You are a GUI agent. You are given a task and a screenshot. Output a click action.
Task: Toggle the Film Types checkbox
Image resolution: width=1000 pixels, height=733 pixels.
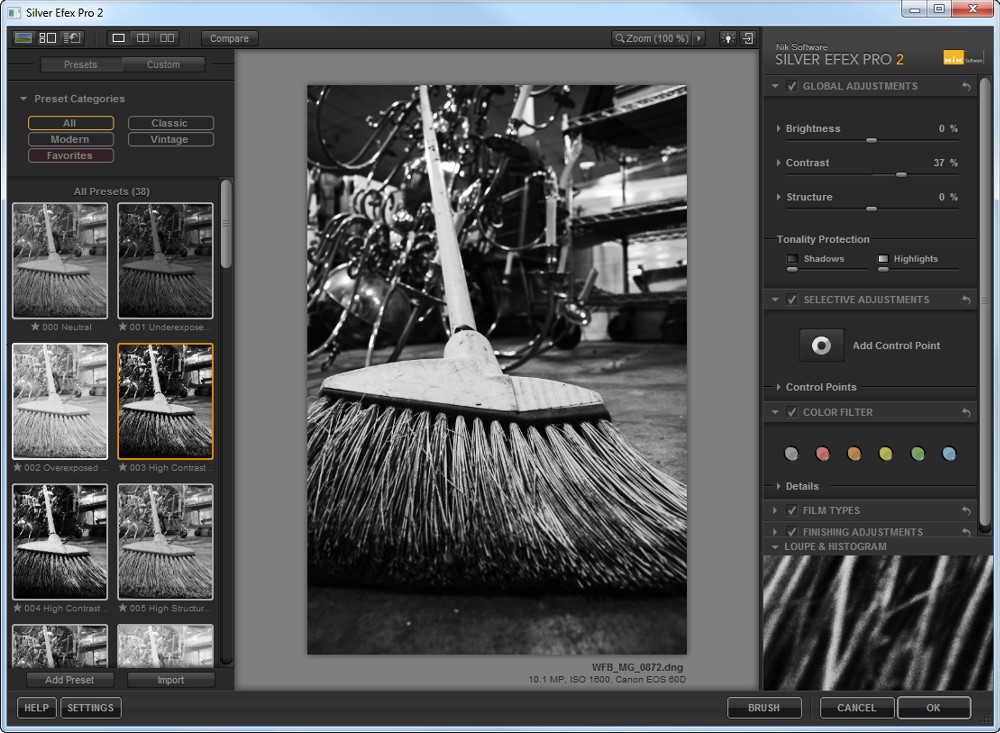[x=791, y=510]
